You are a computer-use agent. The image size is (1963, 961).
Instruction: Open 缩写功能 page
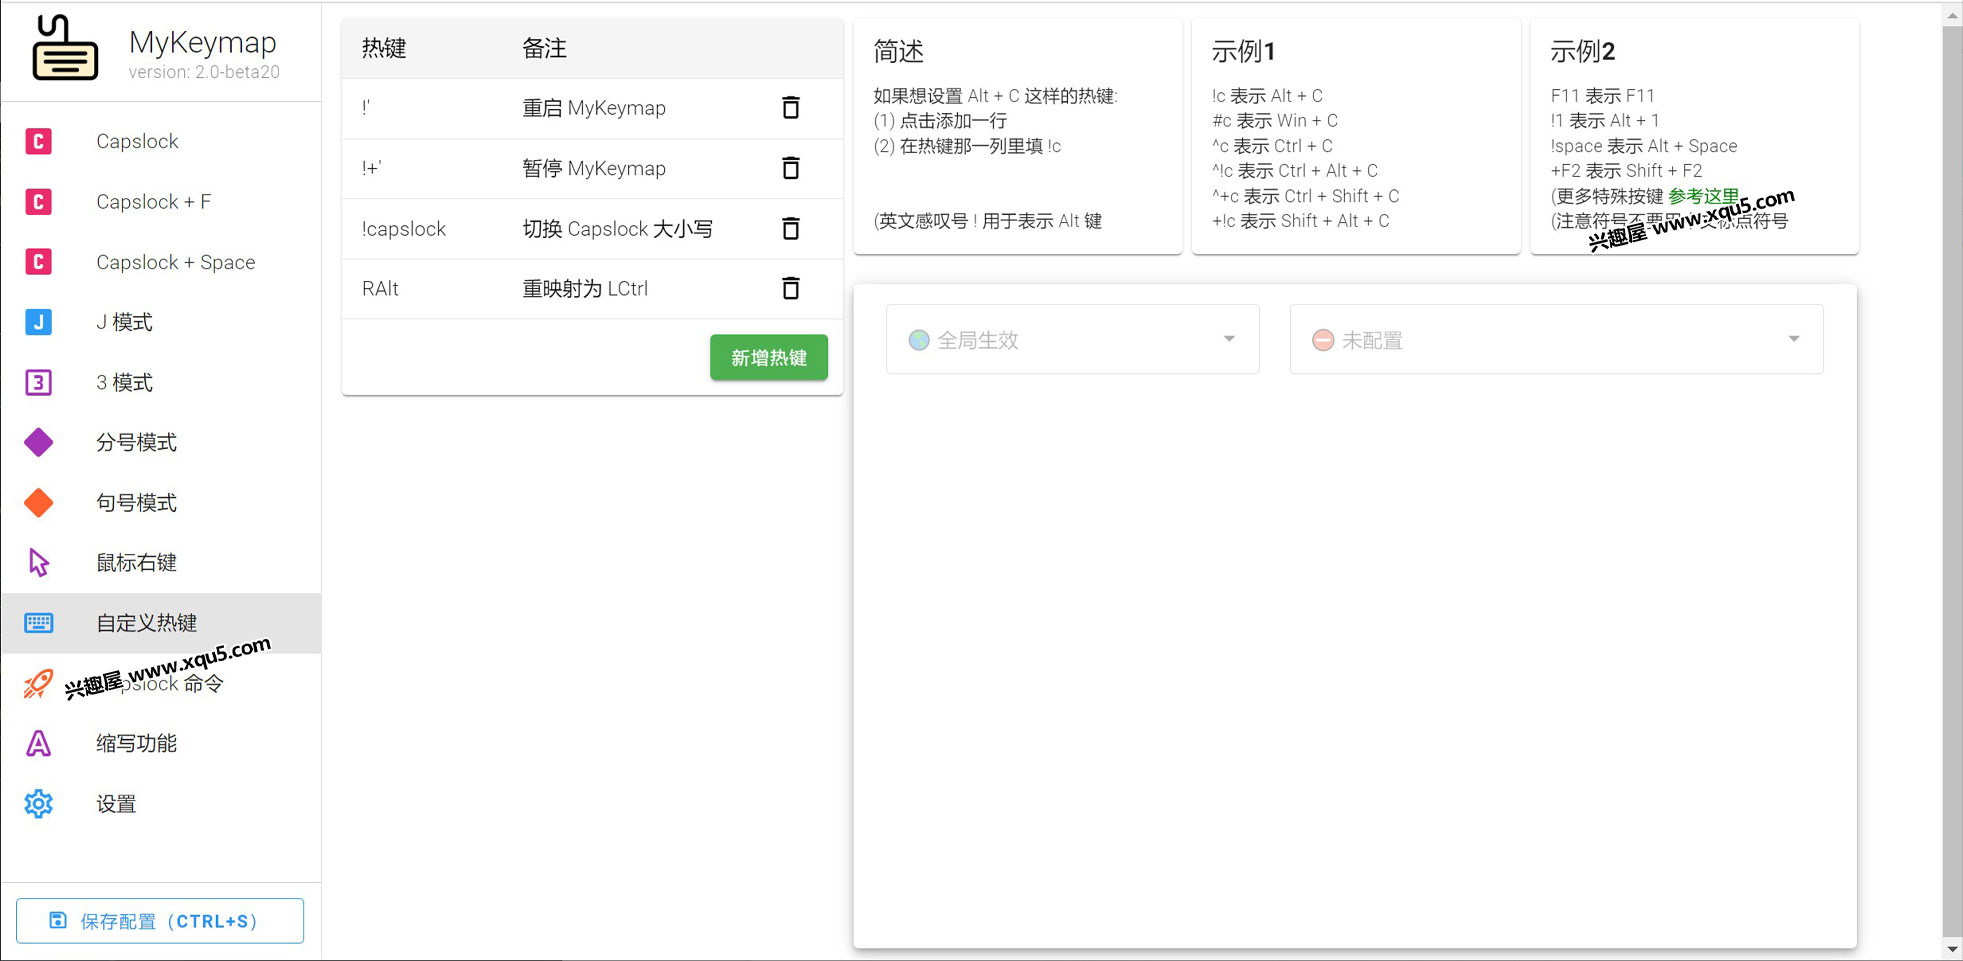pyautogui.click(x=161, y=744)
